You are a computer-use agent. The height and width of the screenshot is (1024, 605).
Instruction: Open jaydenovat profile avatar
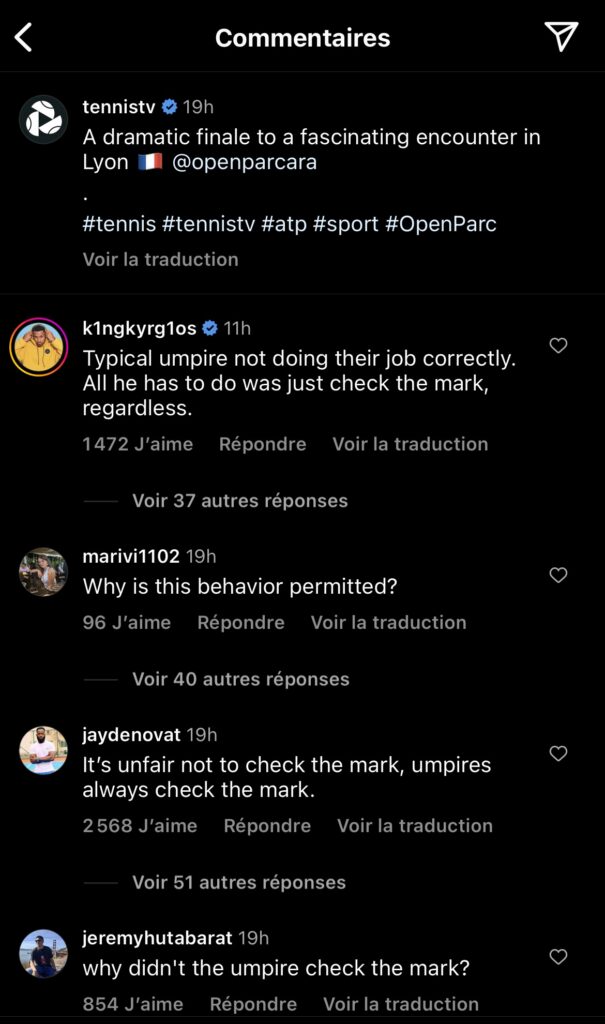pyautogui.click(x=43, y=750)
